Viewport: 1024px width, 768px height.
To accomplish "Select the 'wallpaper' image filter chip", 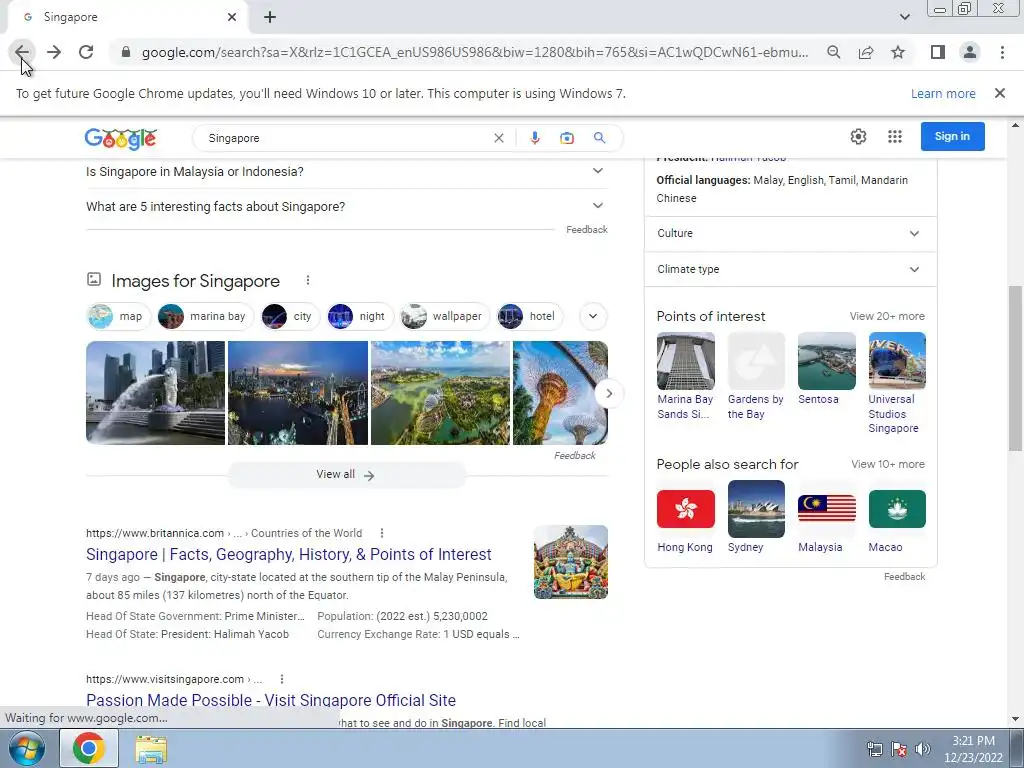I will click(x=445, y=316).
